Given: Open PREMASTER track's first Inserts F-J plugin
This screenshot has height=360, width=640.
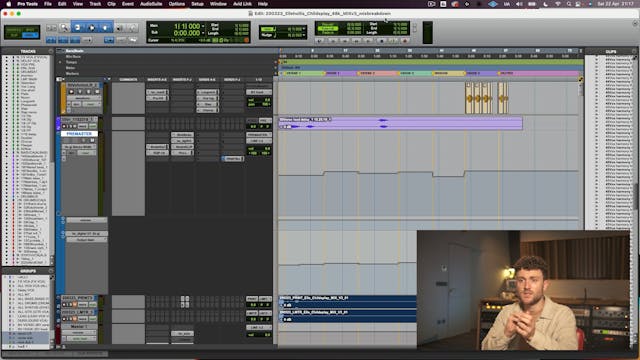Looking at the screenshot, I should coord(182,135).
